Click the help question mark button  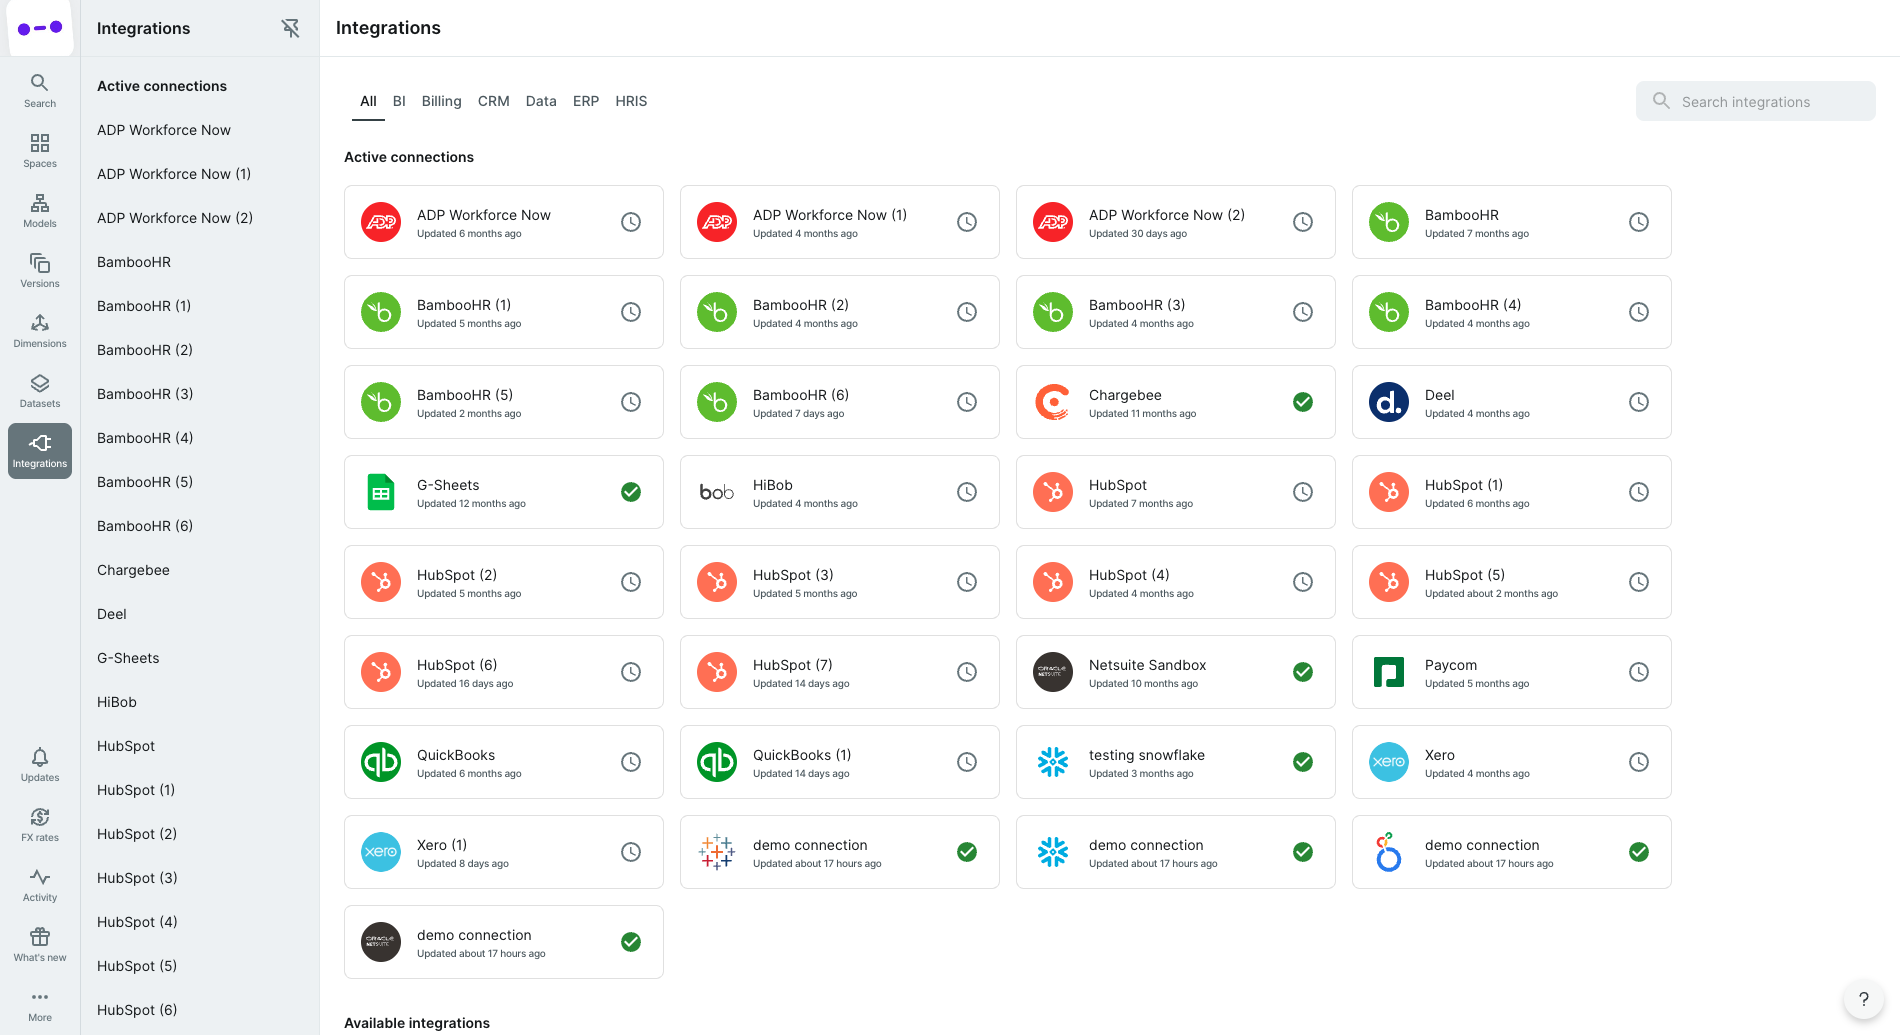point(1863,999)
